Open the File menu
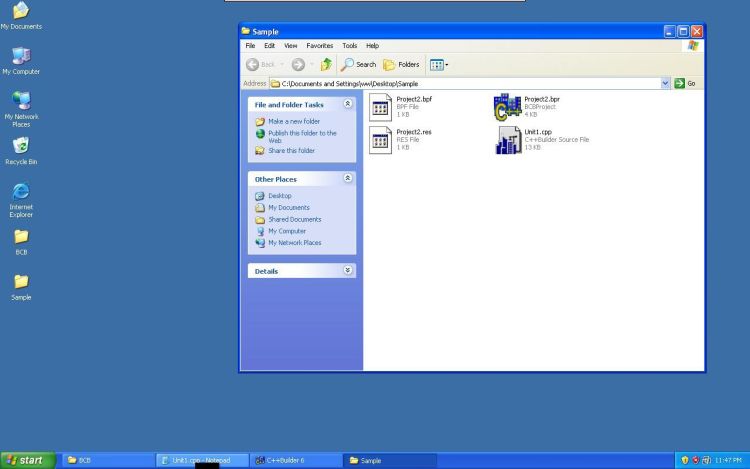The image size is (750, 469). tap(250, 46)
